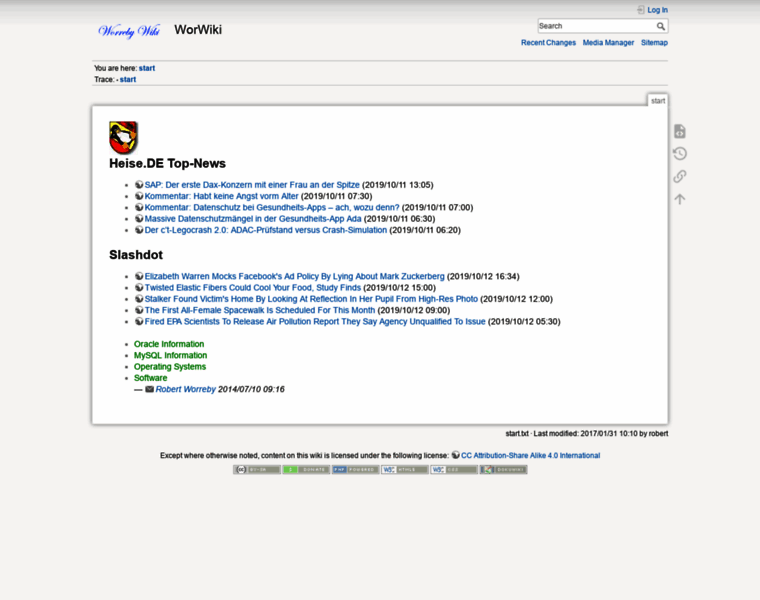Image resolution: width=760 pixels, height=600 pixels.
Task: Open Stalker Found Victim's Home article
Action: point(311,299)
